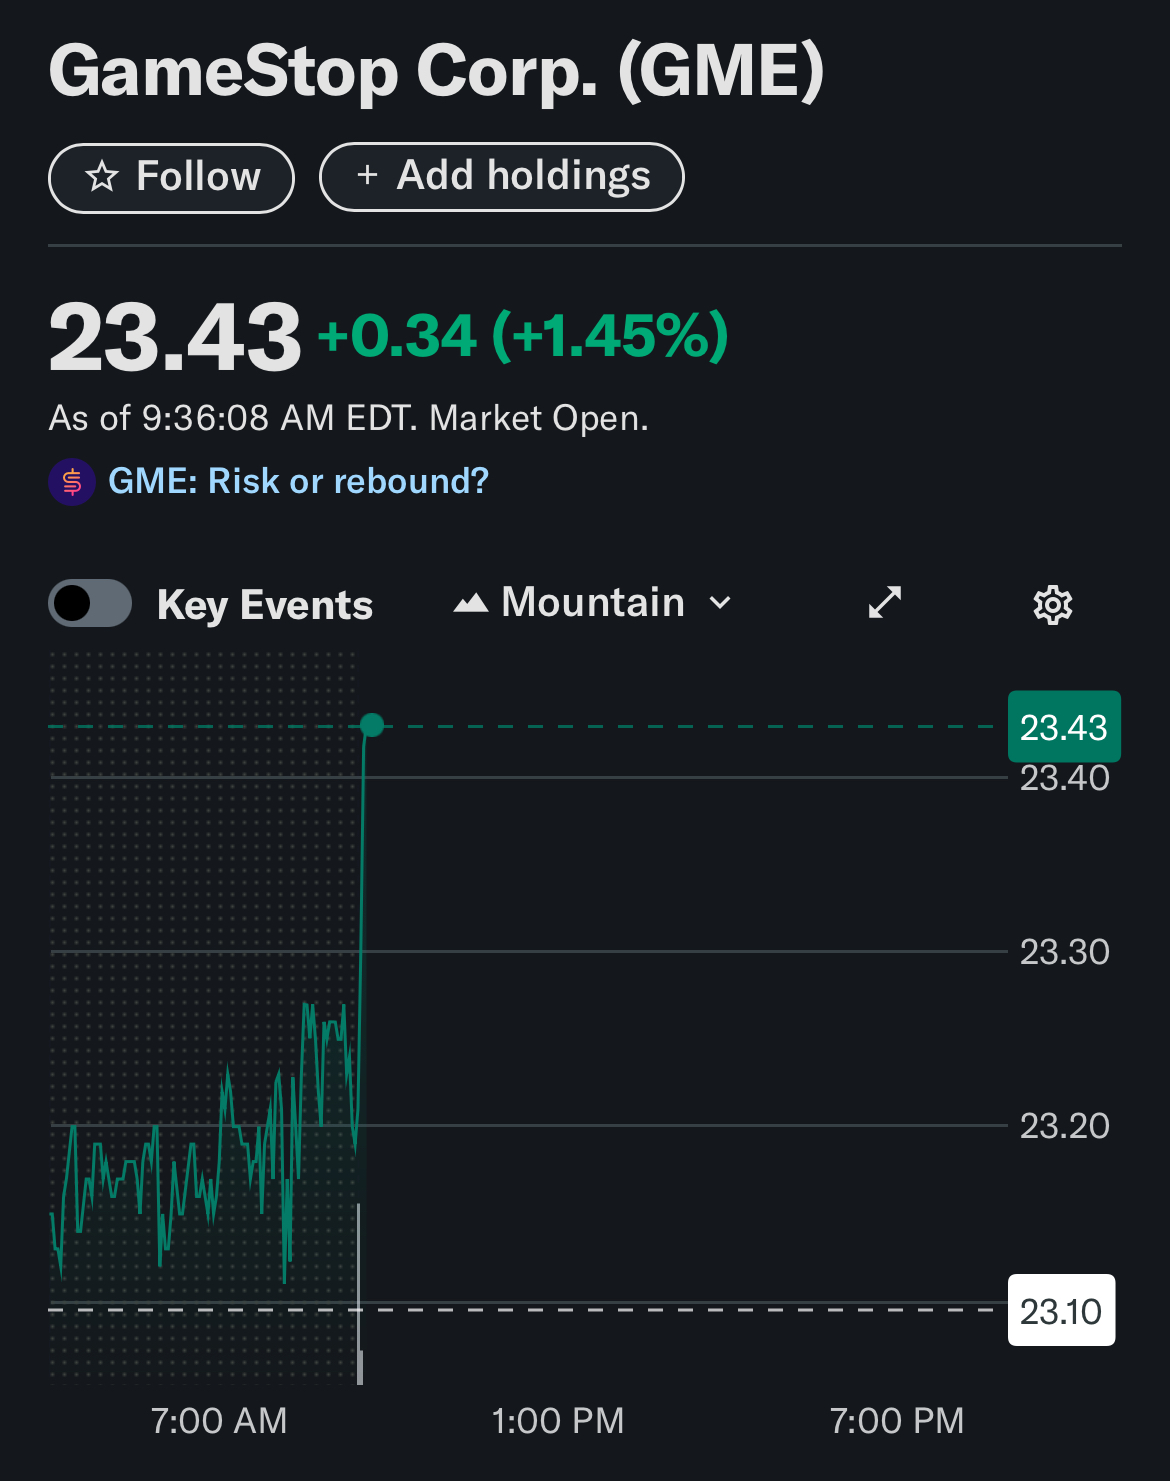Open chart settings gear icon
This screenshot has height=1481, width=1170.
coord(1053,604)
